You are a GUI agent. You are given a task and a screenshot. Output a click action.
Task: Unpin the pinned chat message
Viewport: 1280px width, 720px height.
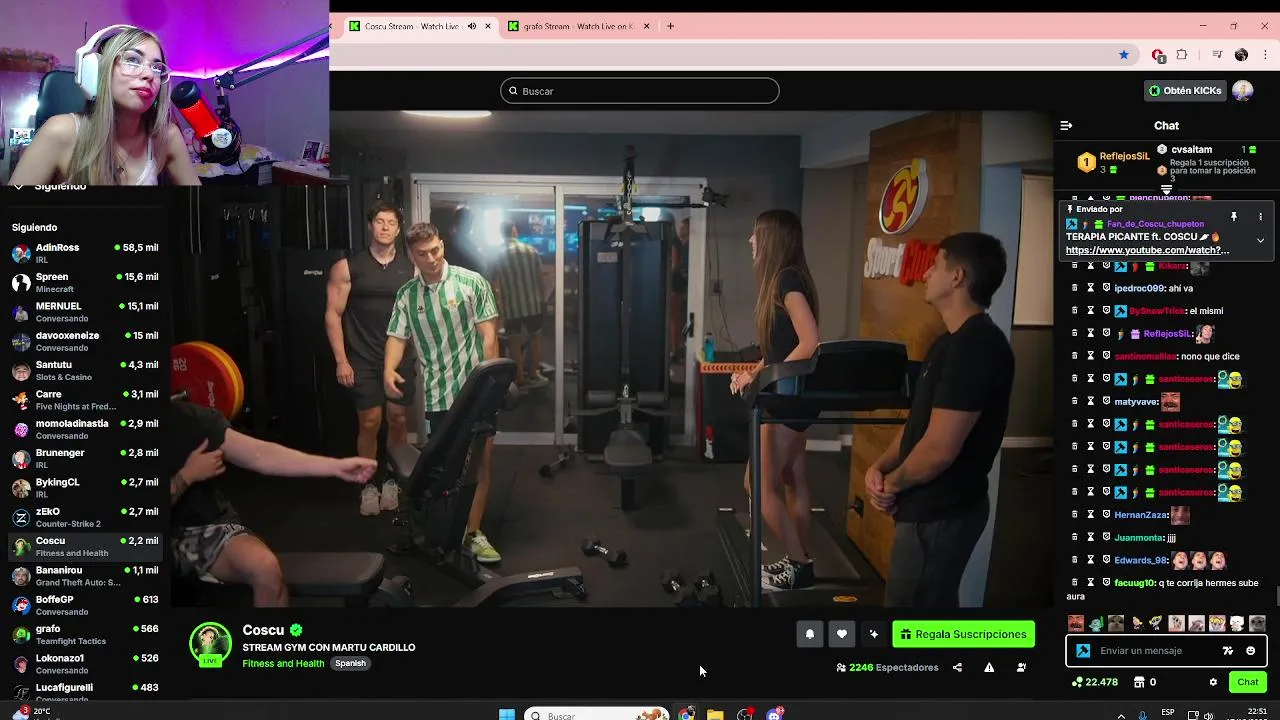click(1234, 216)
